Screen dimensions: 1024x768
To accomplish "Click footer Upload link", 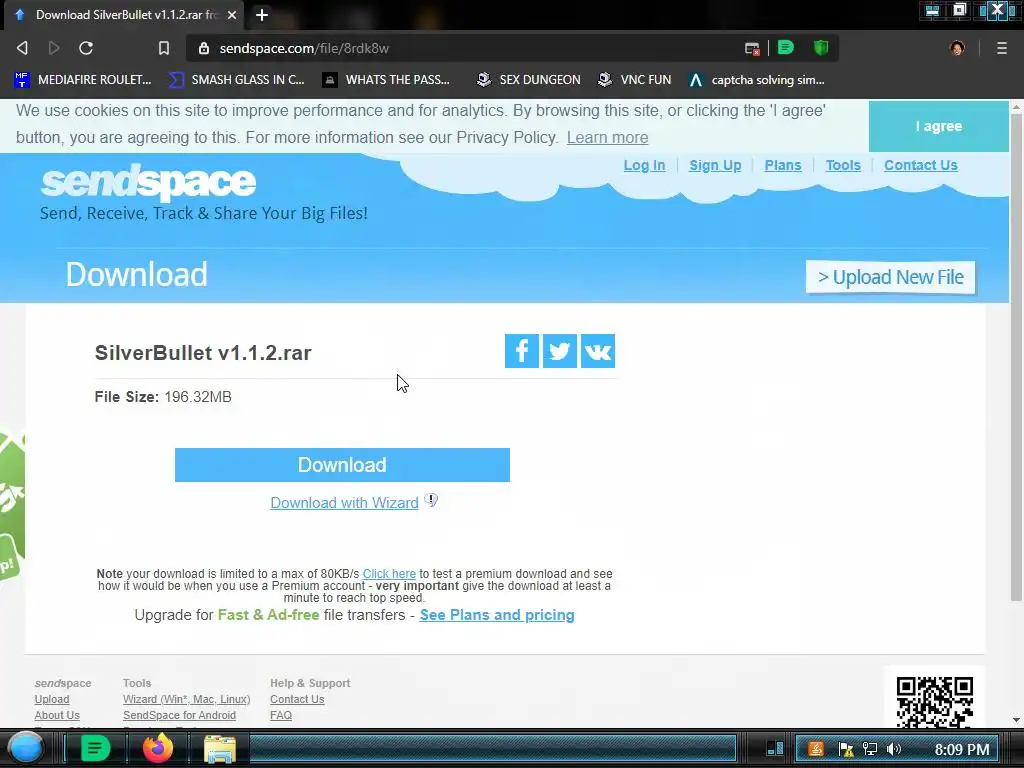I will click(x=52, y=699).
